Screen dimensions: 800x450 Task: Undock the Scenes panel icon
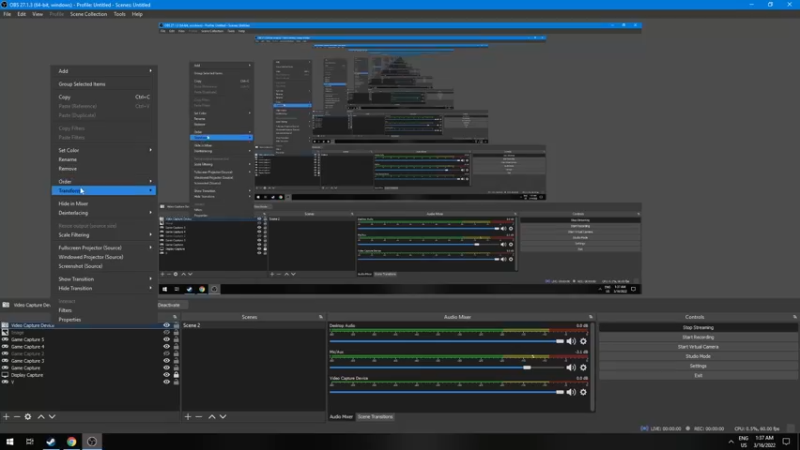(x=321, y=317)
